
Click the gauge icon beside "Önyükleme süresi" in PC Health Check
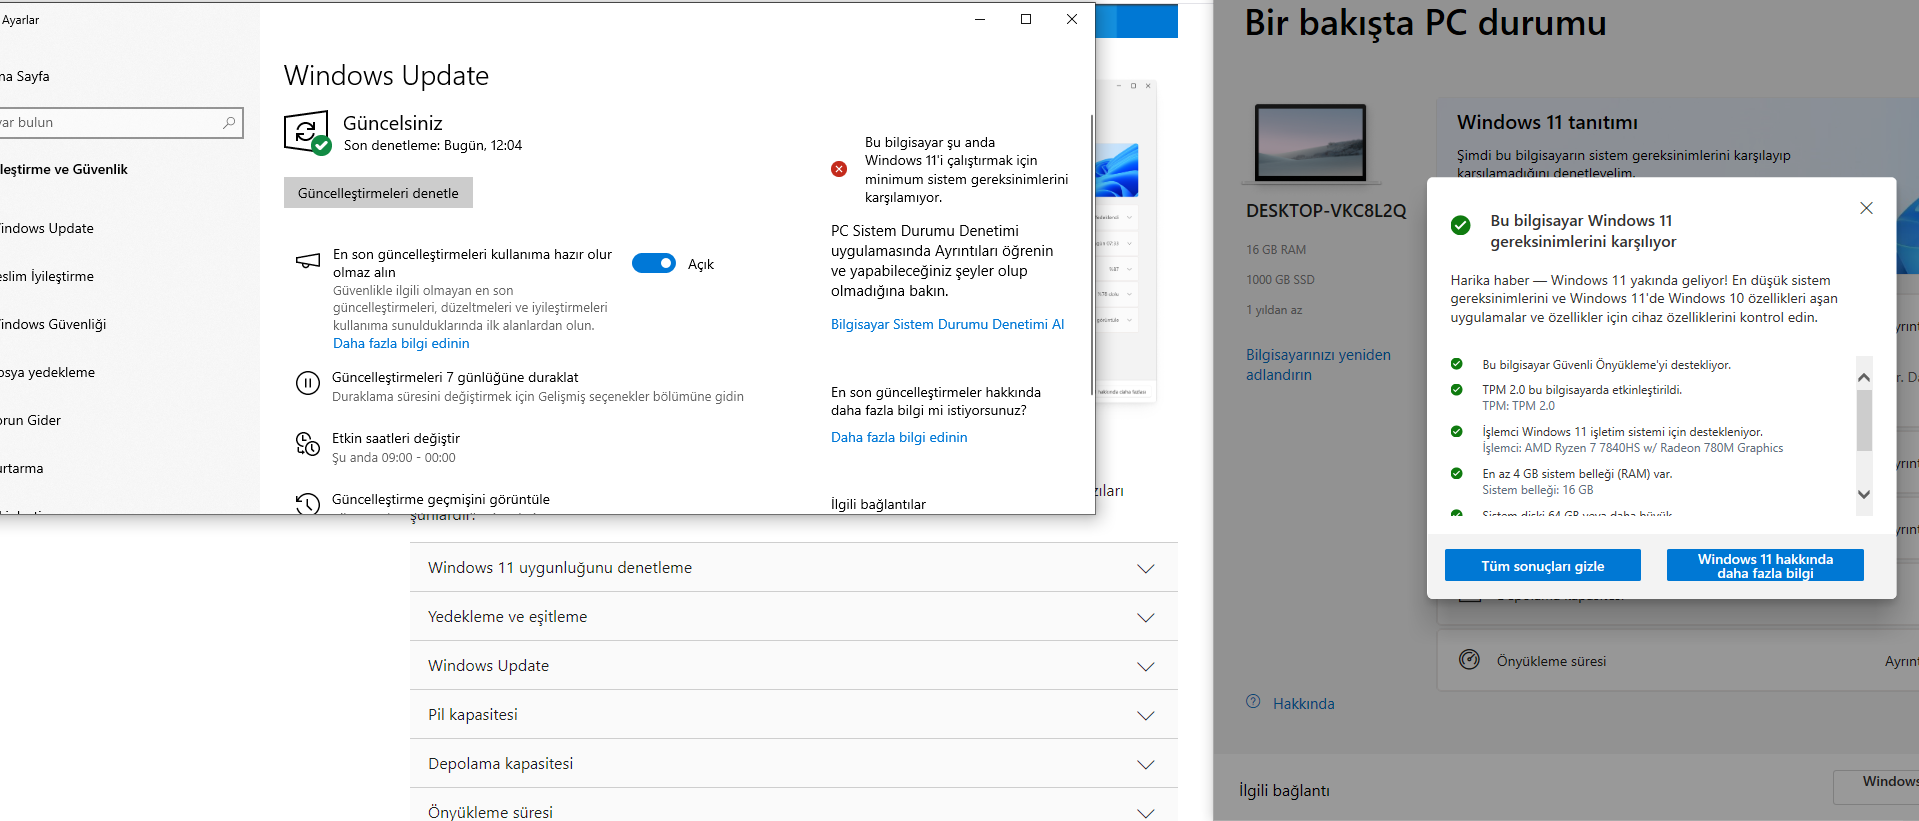click(x=1469, y=660)
